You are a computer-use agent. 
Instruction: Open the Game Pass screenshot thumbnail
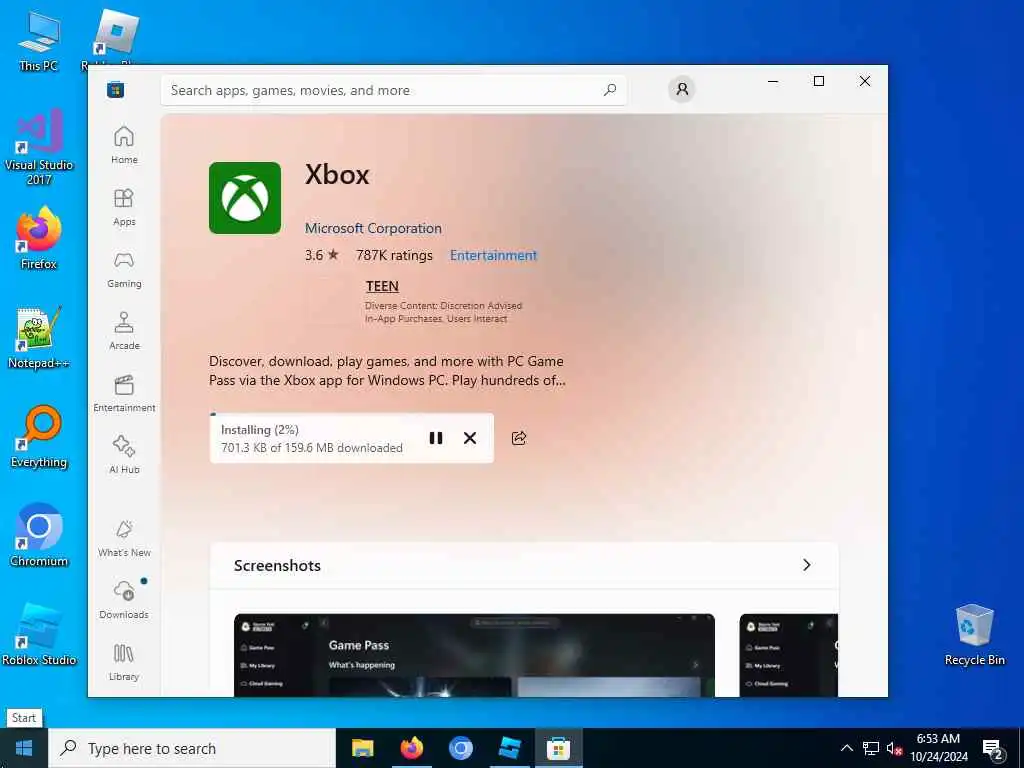[x=474, y=655]
